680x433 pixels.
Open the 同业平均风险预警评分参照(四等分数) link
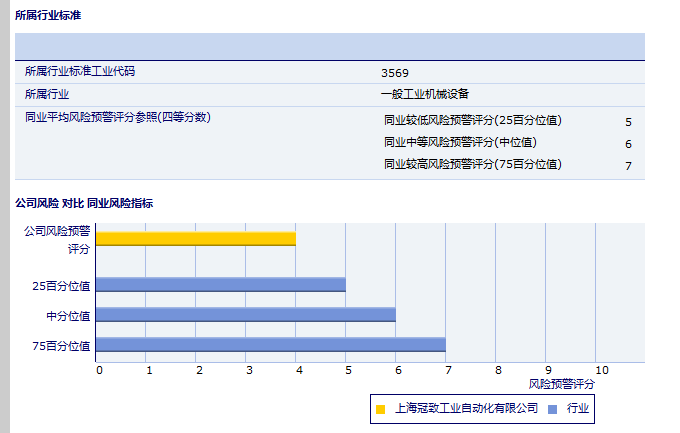117,117
